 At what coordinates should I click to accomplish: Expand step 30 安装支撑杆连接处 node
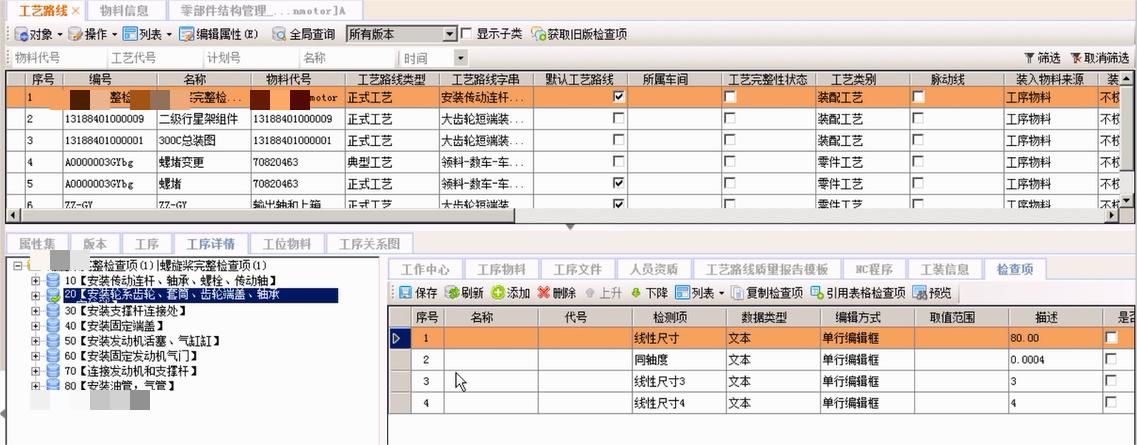click(x=35, y=310)
